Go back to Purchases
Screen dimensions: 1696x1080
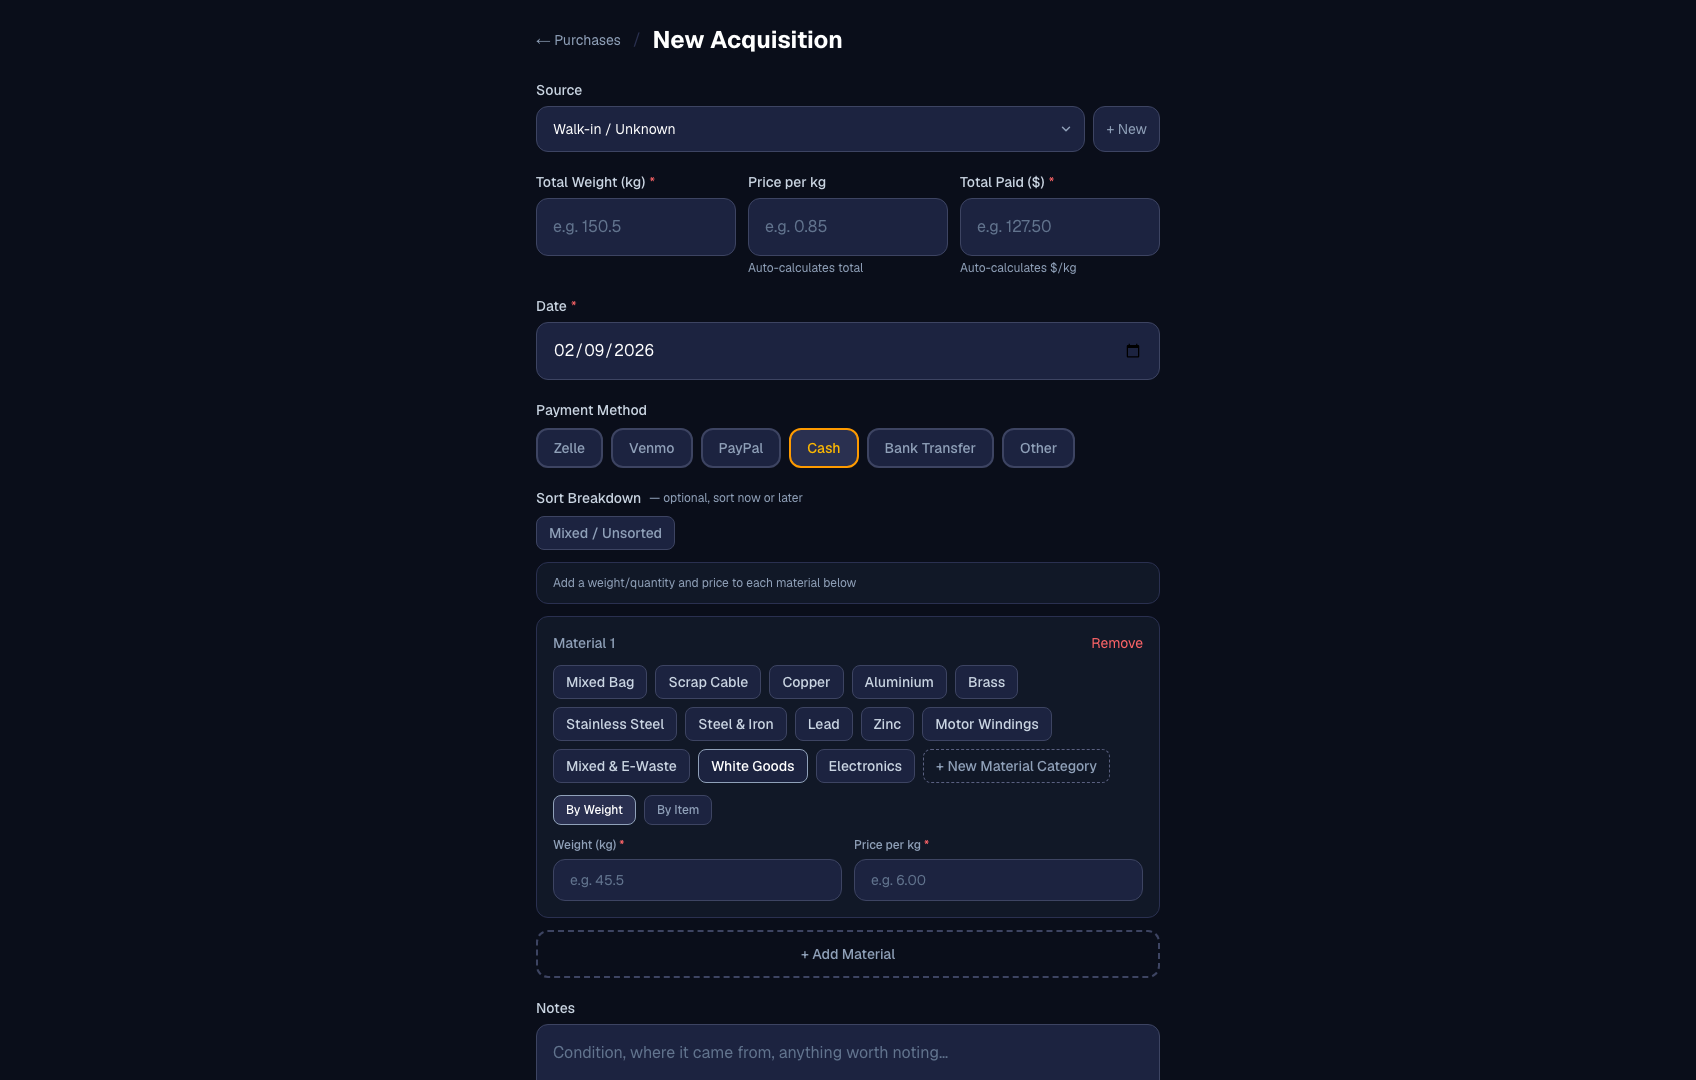coord(578,40)
